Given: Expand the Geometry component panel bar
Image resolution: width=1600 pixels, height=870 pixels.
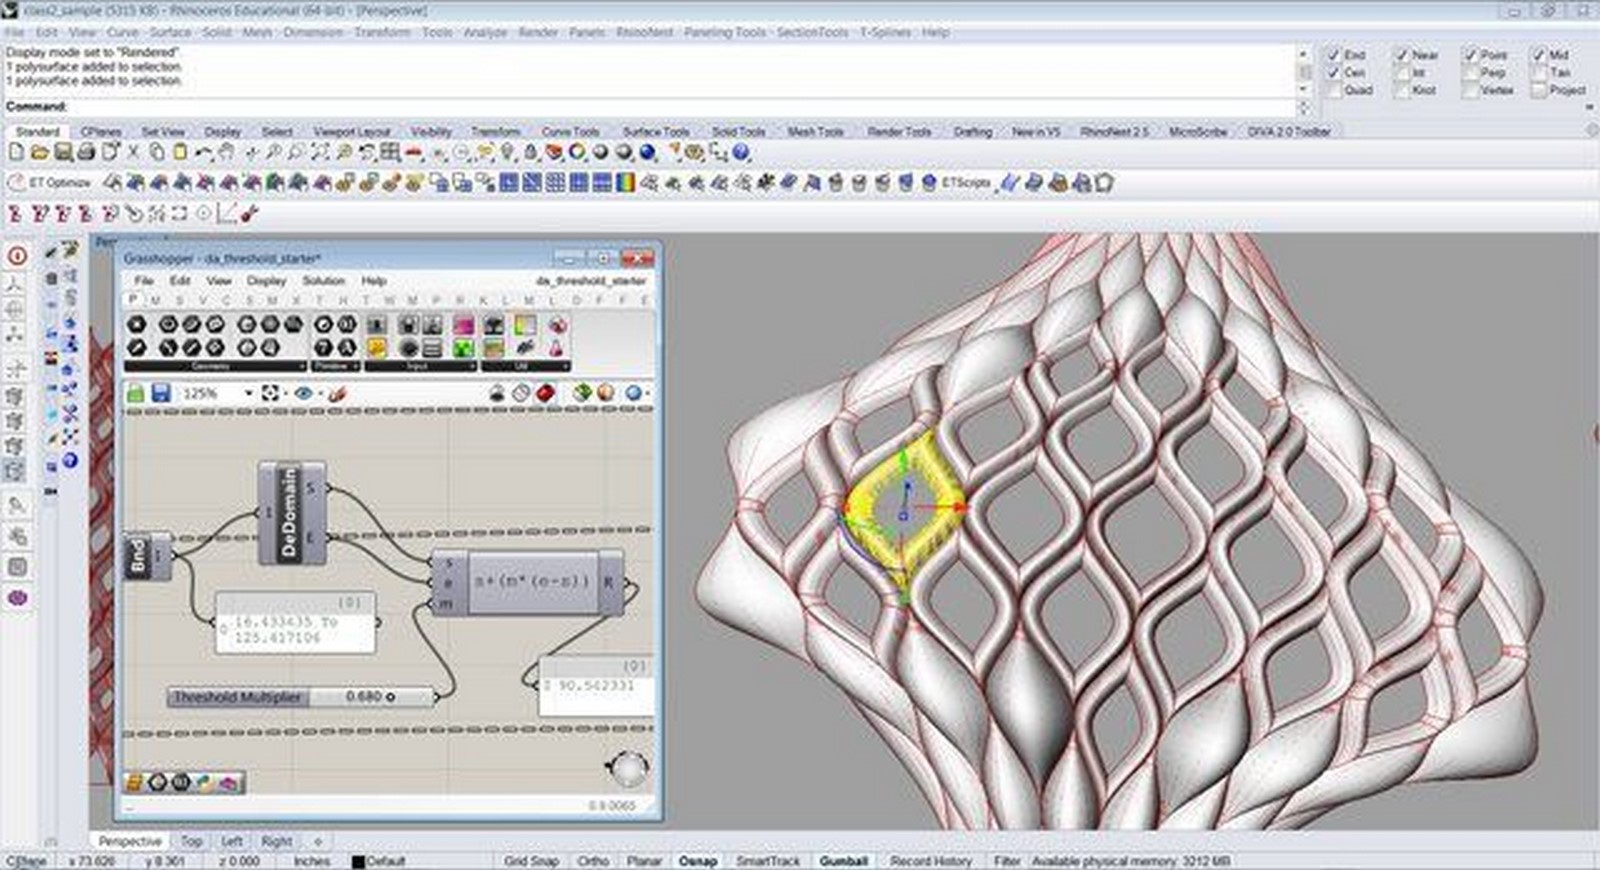Looking at the screenshot, I should 215,367.
